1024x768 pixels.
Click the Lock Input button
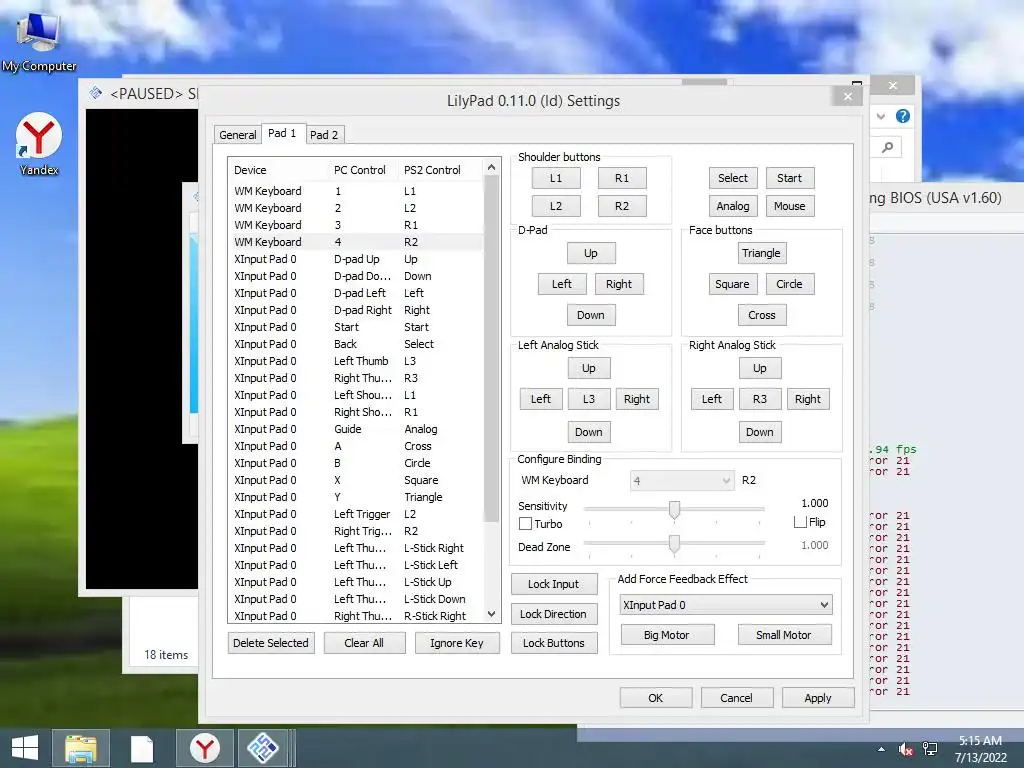tap(554, 584)
